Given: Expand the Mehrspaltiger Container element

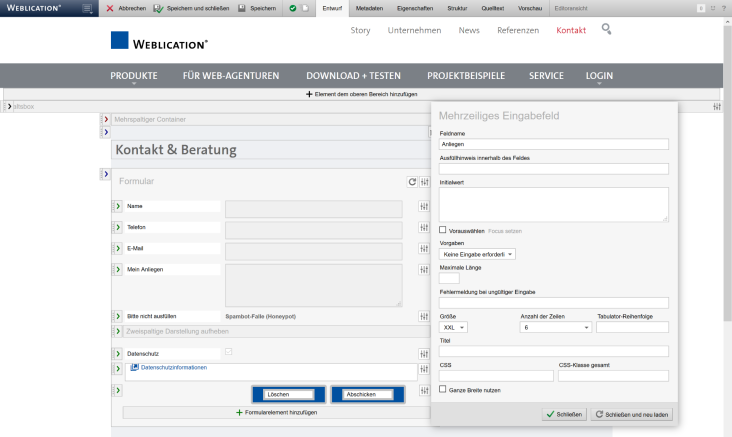Looking at the screenshot, I should pyautogui.click(x=106, y=120).
